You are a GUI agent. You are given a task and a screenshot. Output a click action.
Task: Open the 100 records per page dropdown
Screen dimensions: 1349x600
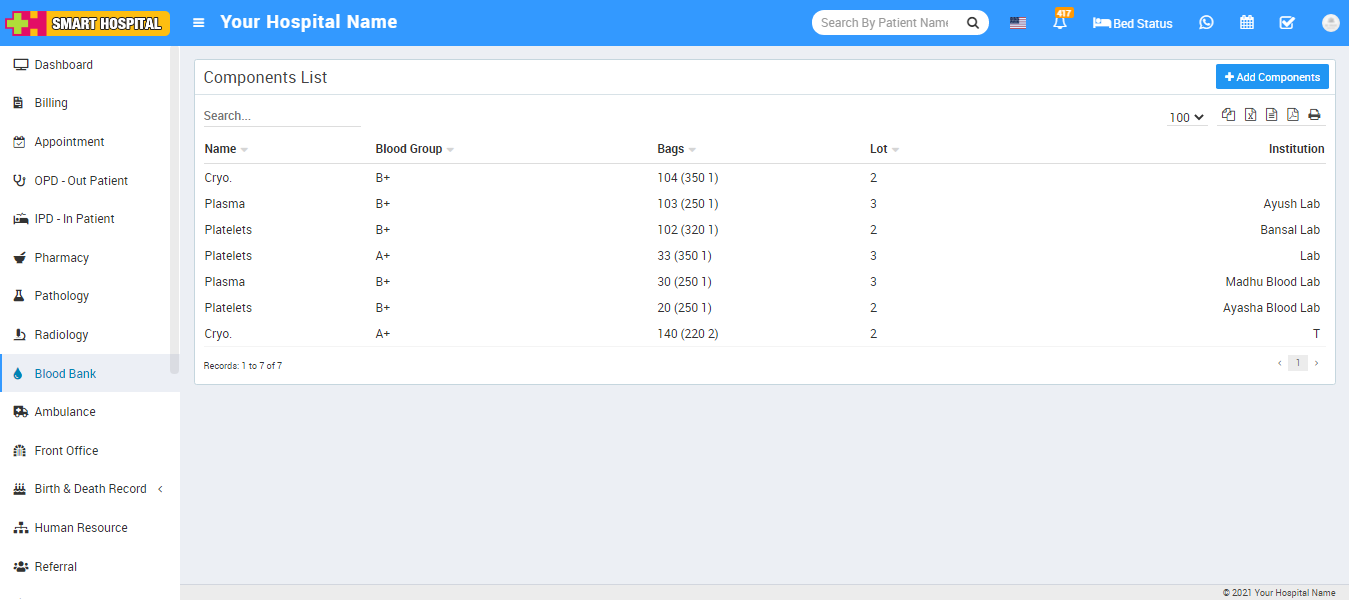pyautogui.click(x=1186, y=118)
